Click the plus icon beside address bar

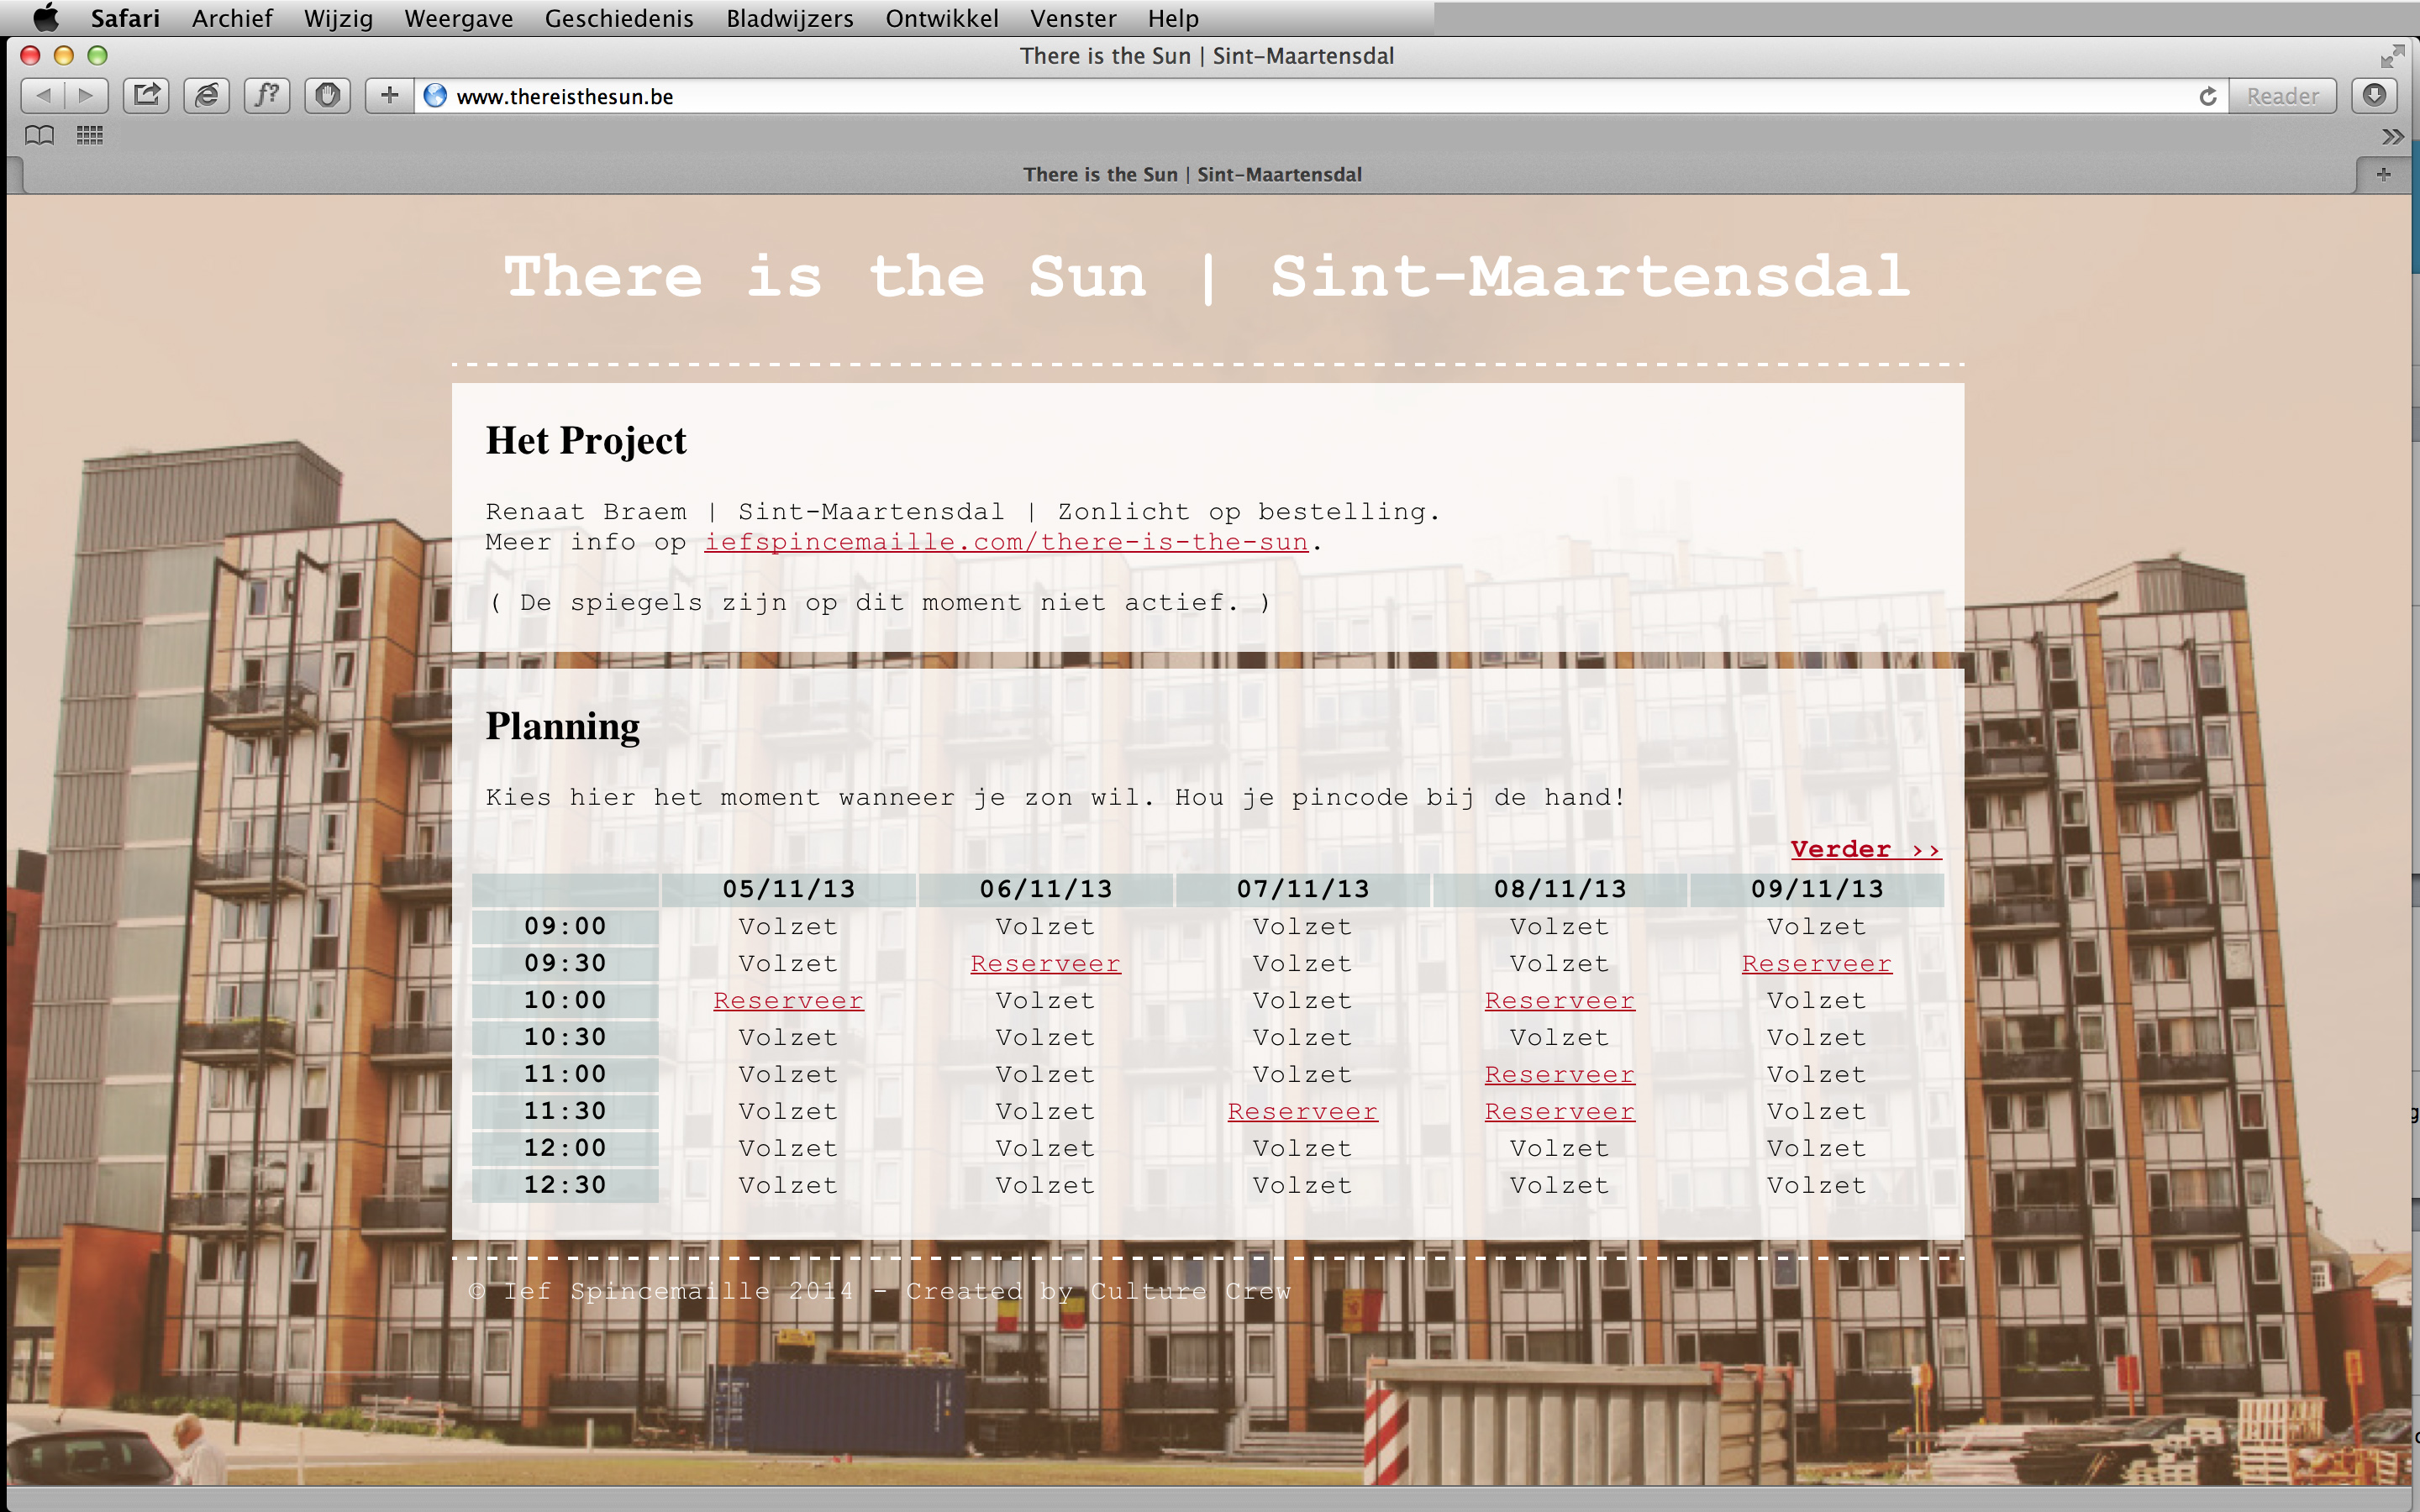coord(389,96)
